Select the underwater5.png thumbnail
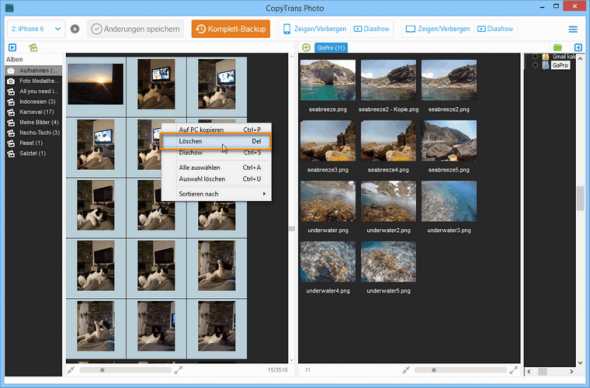 [x=388, y=262]
